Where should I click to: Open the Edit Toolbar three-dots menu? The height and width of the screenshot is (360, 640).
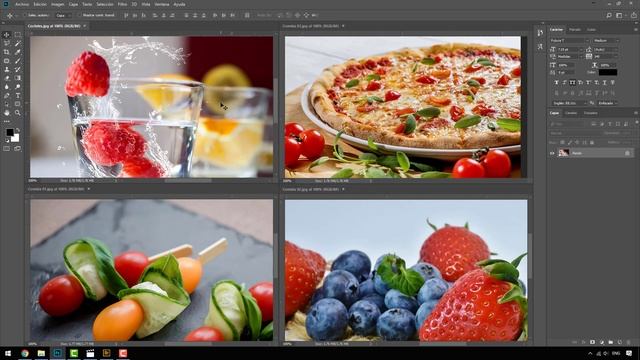7,121
